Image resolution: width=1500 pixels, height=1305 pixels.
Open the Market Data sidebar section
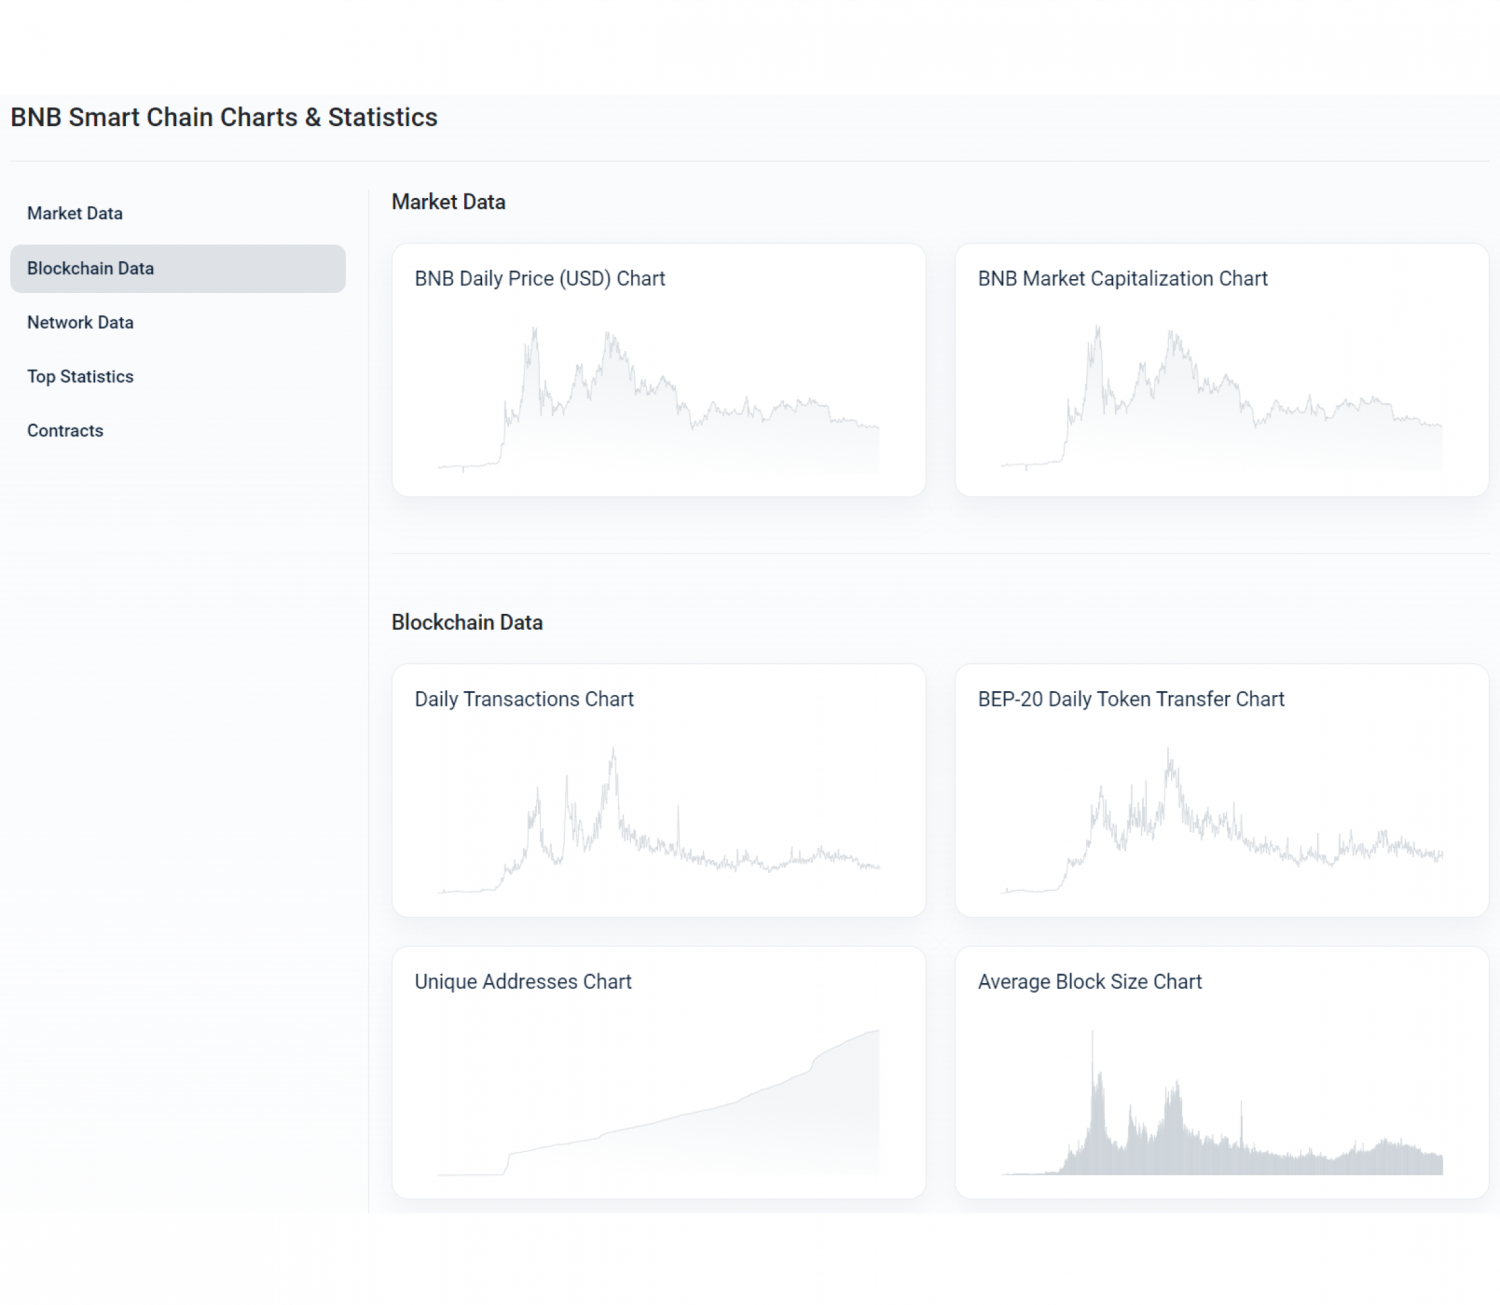[75, 213]
